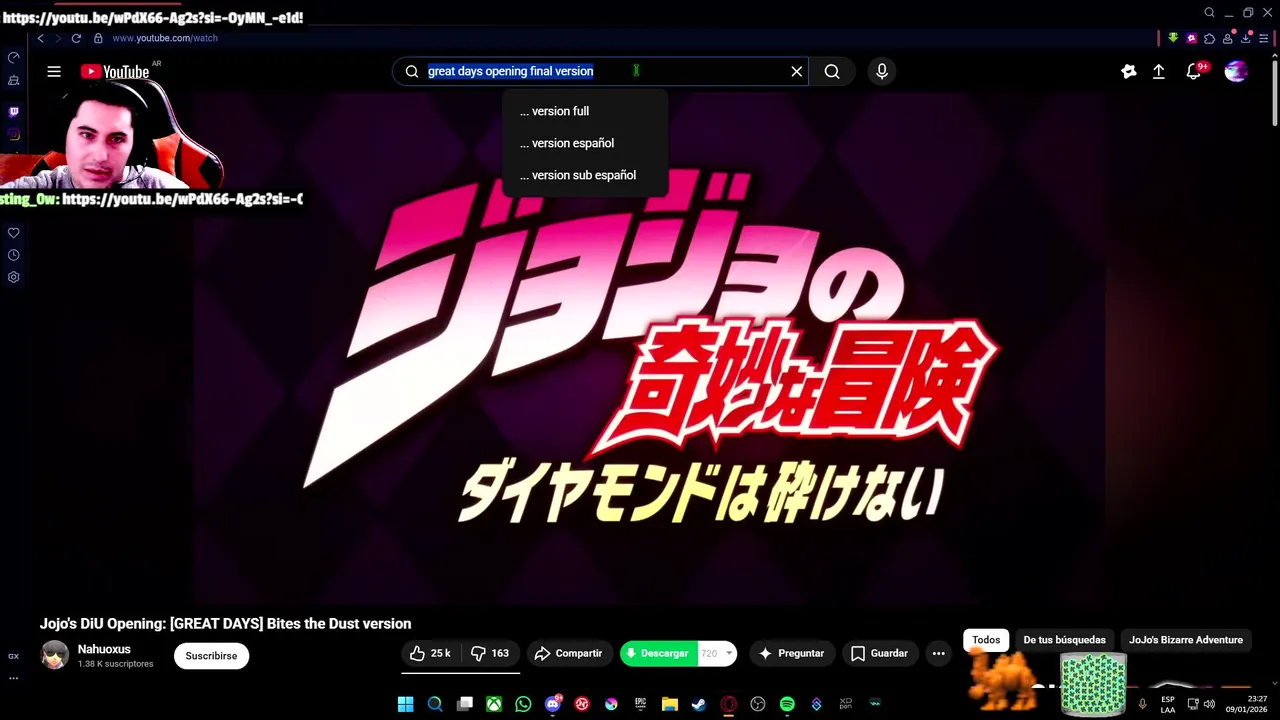Open the Windows Start button
Image resolution: width=1280 pixels, height=720 pixels.
click(x=405, y=704)
